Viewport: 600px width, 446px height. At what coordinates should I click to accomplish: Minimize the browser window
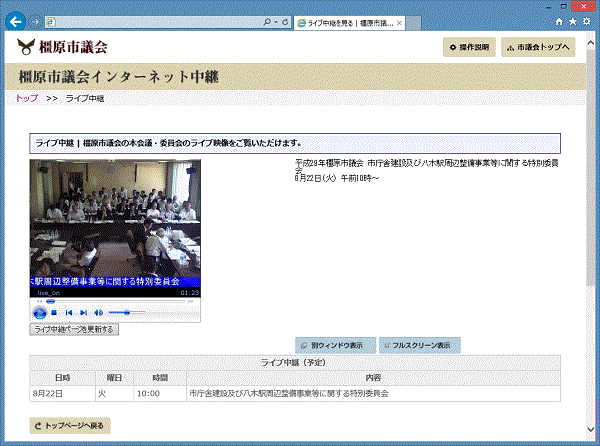tap(548, 7)
